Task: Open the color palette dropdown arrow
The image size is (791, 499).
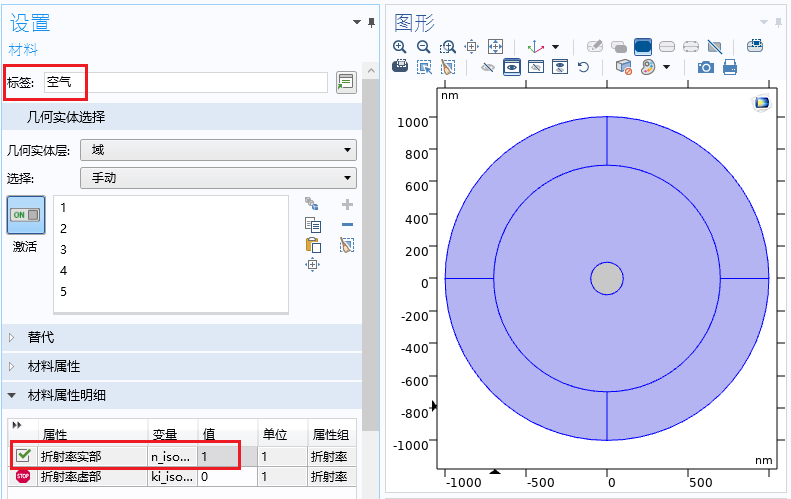Action: (x=666, y=67)
